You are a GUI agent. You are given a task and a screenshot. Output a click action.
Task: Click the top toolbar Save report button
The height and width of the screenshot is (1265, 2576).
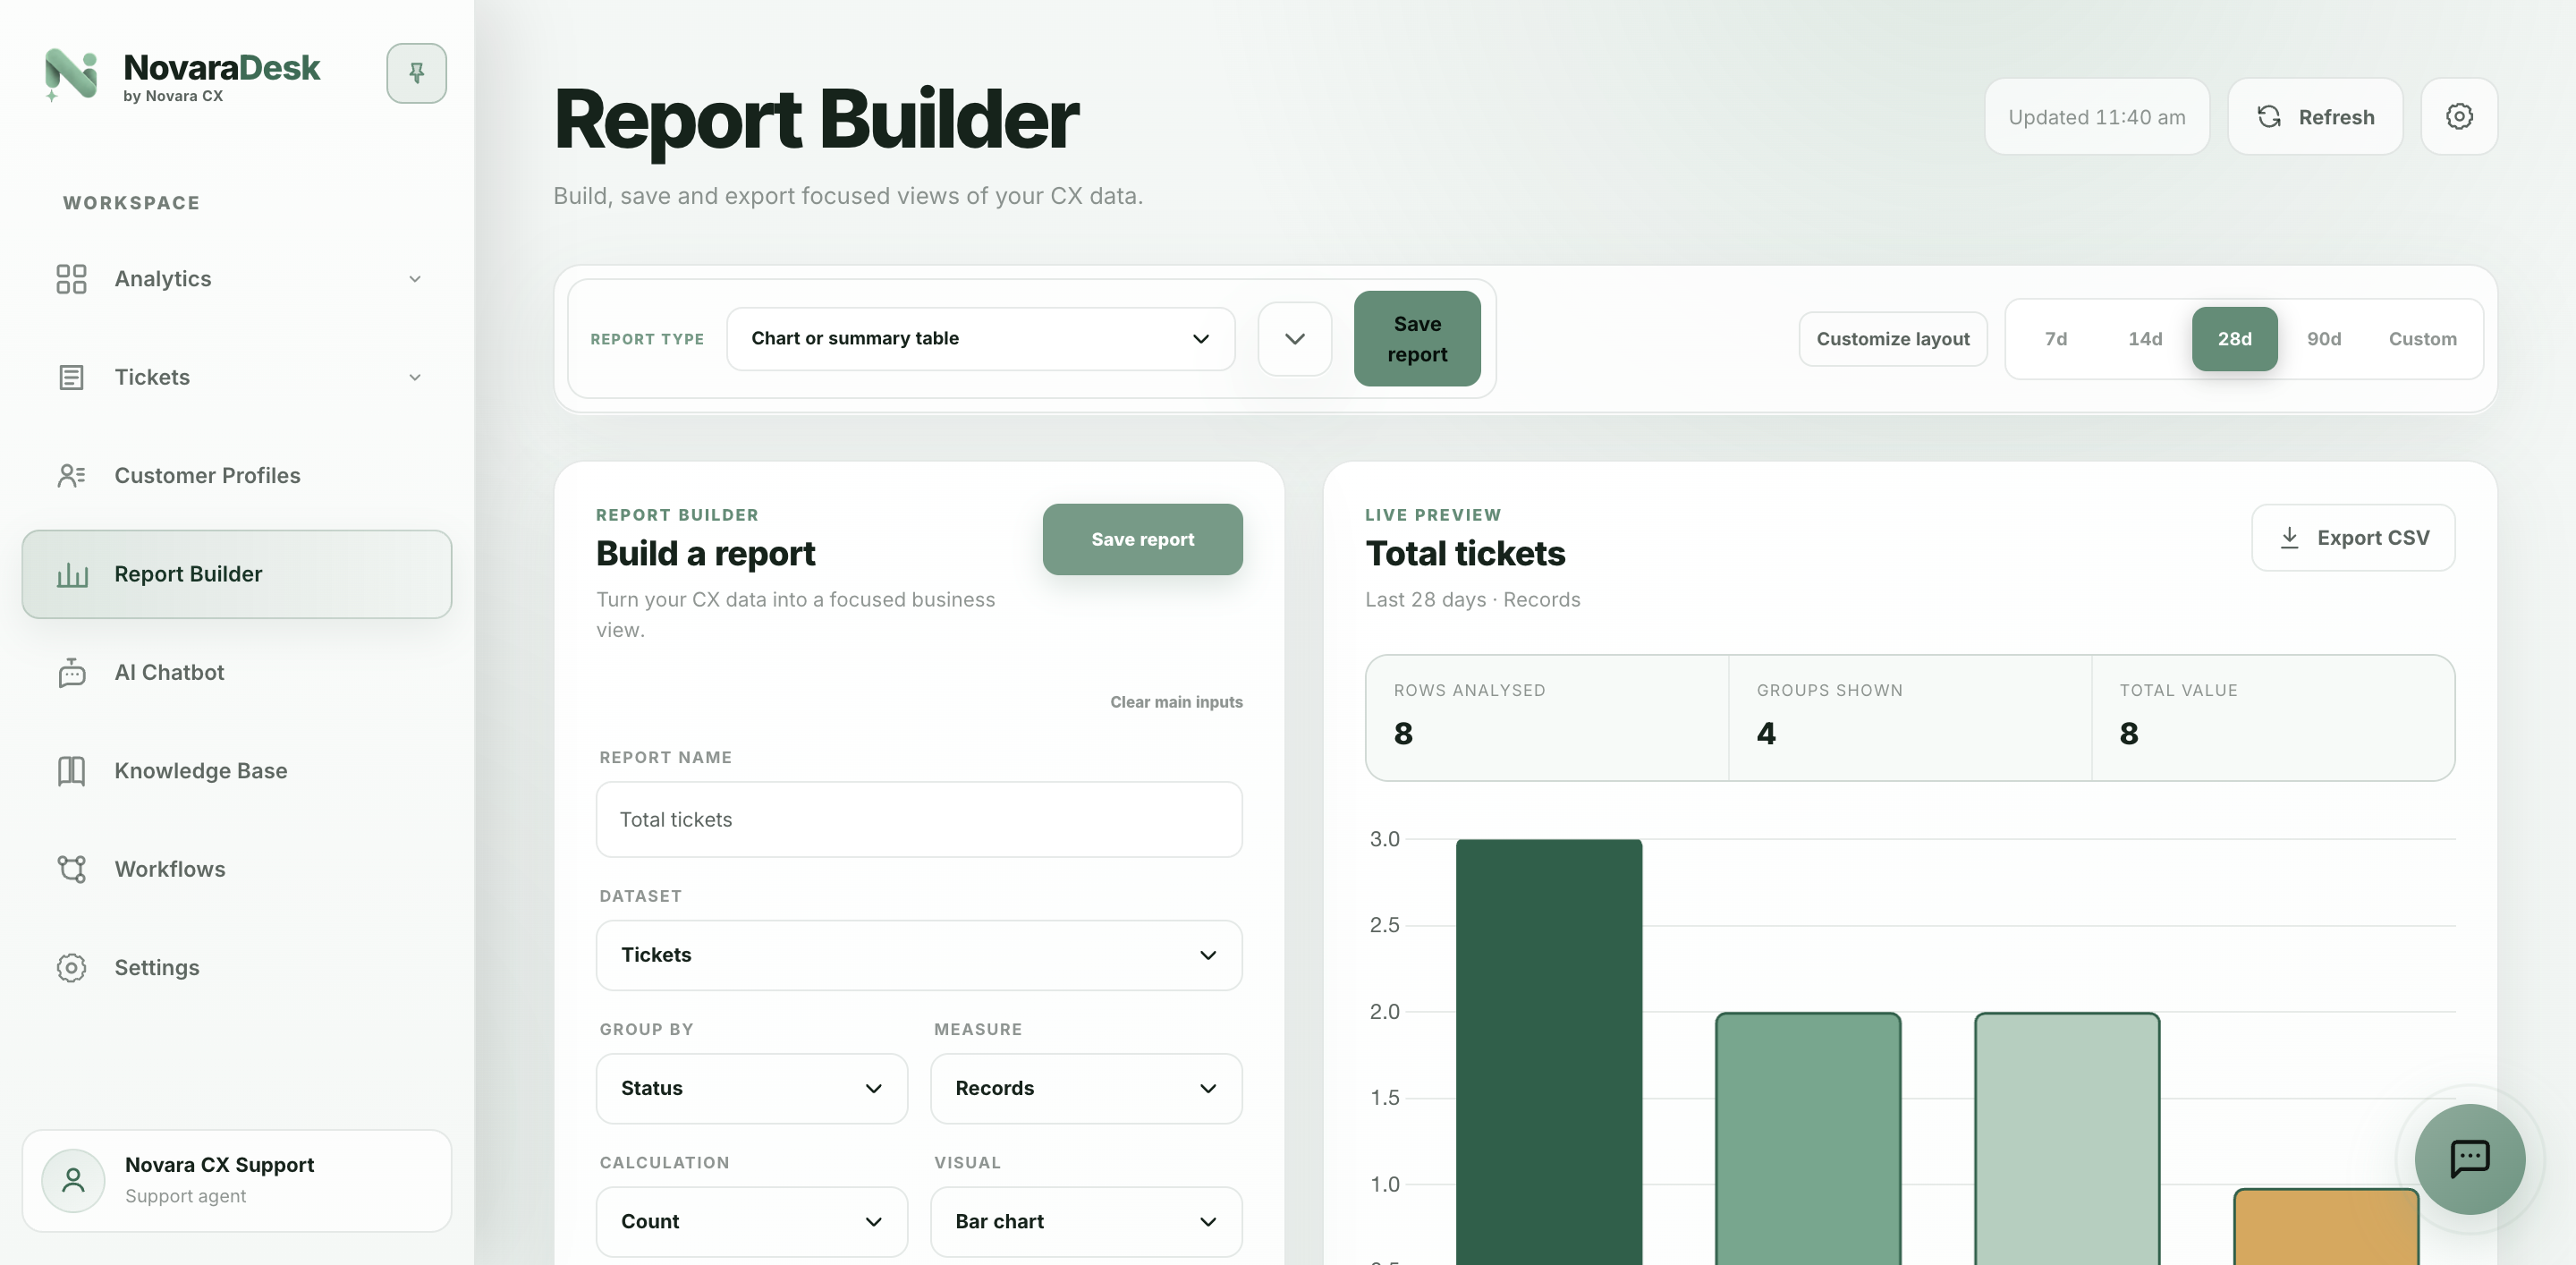1417,339
